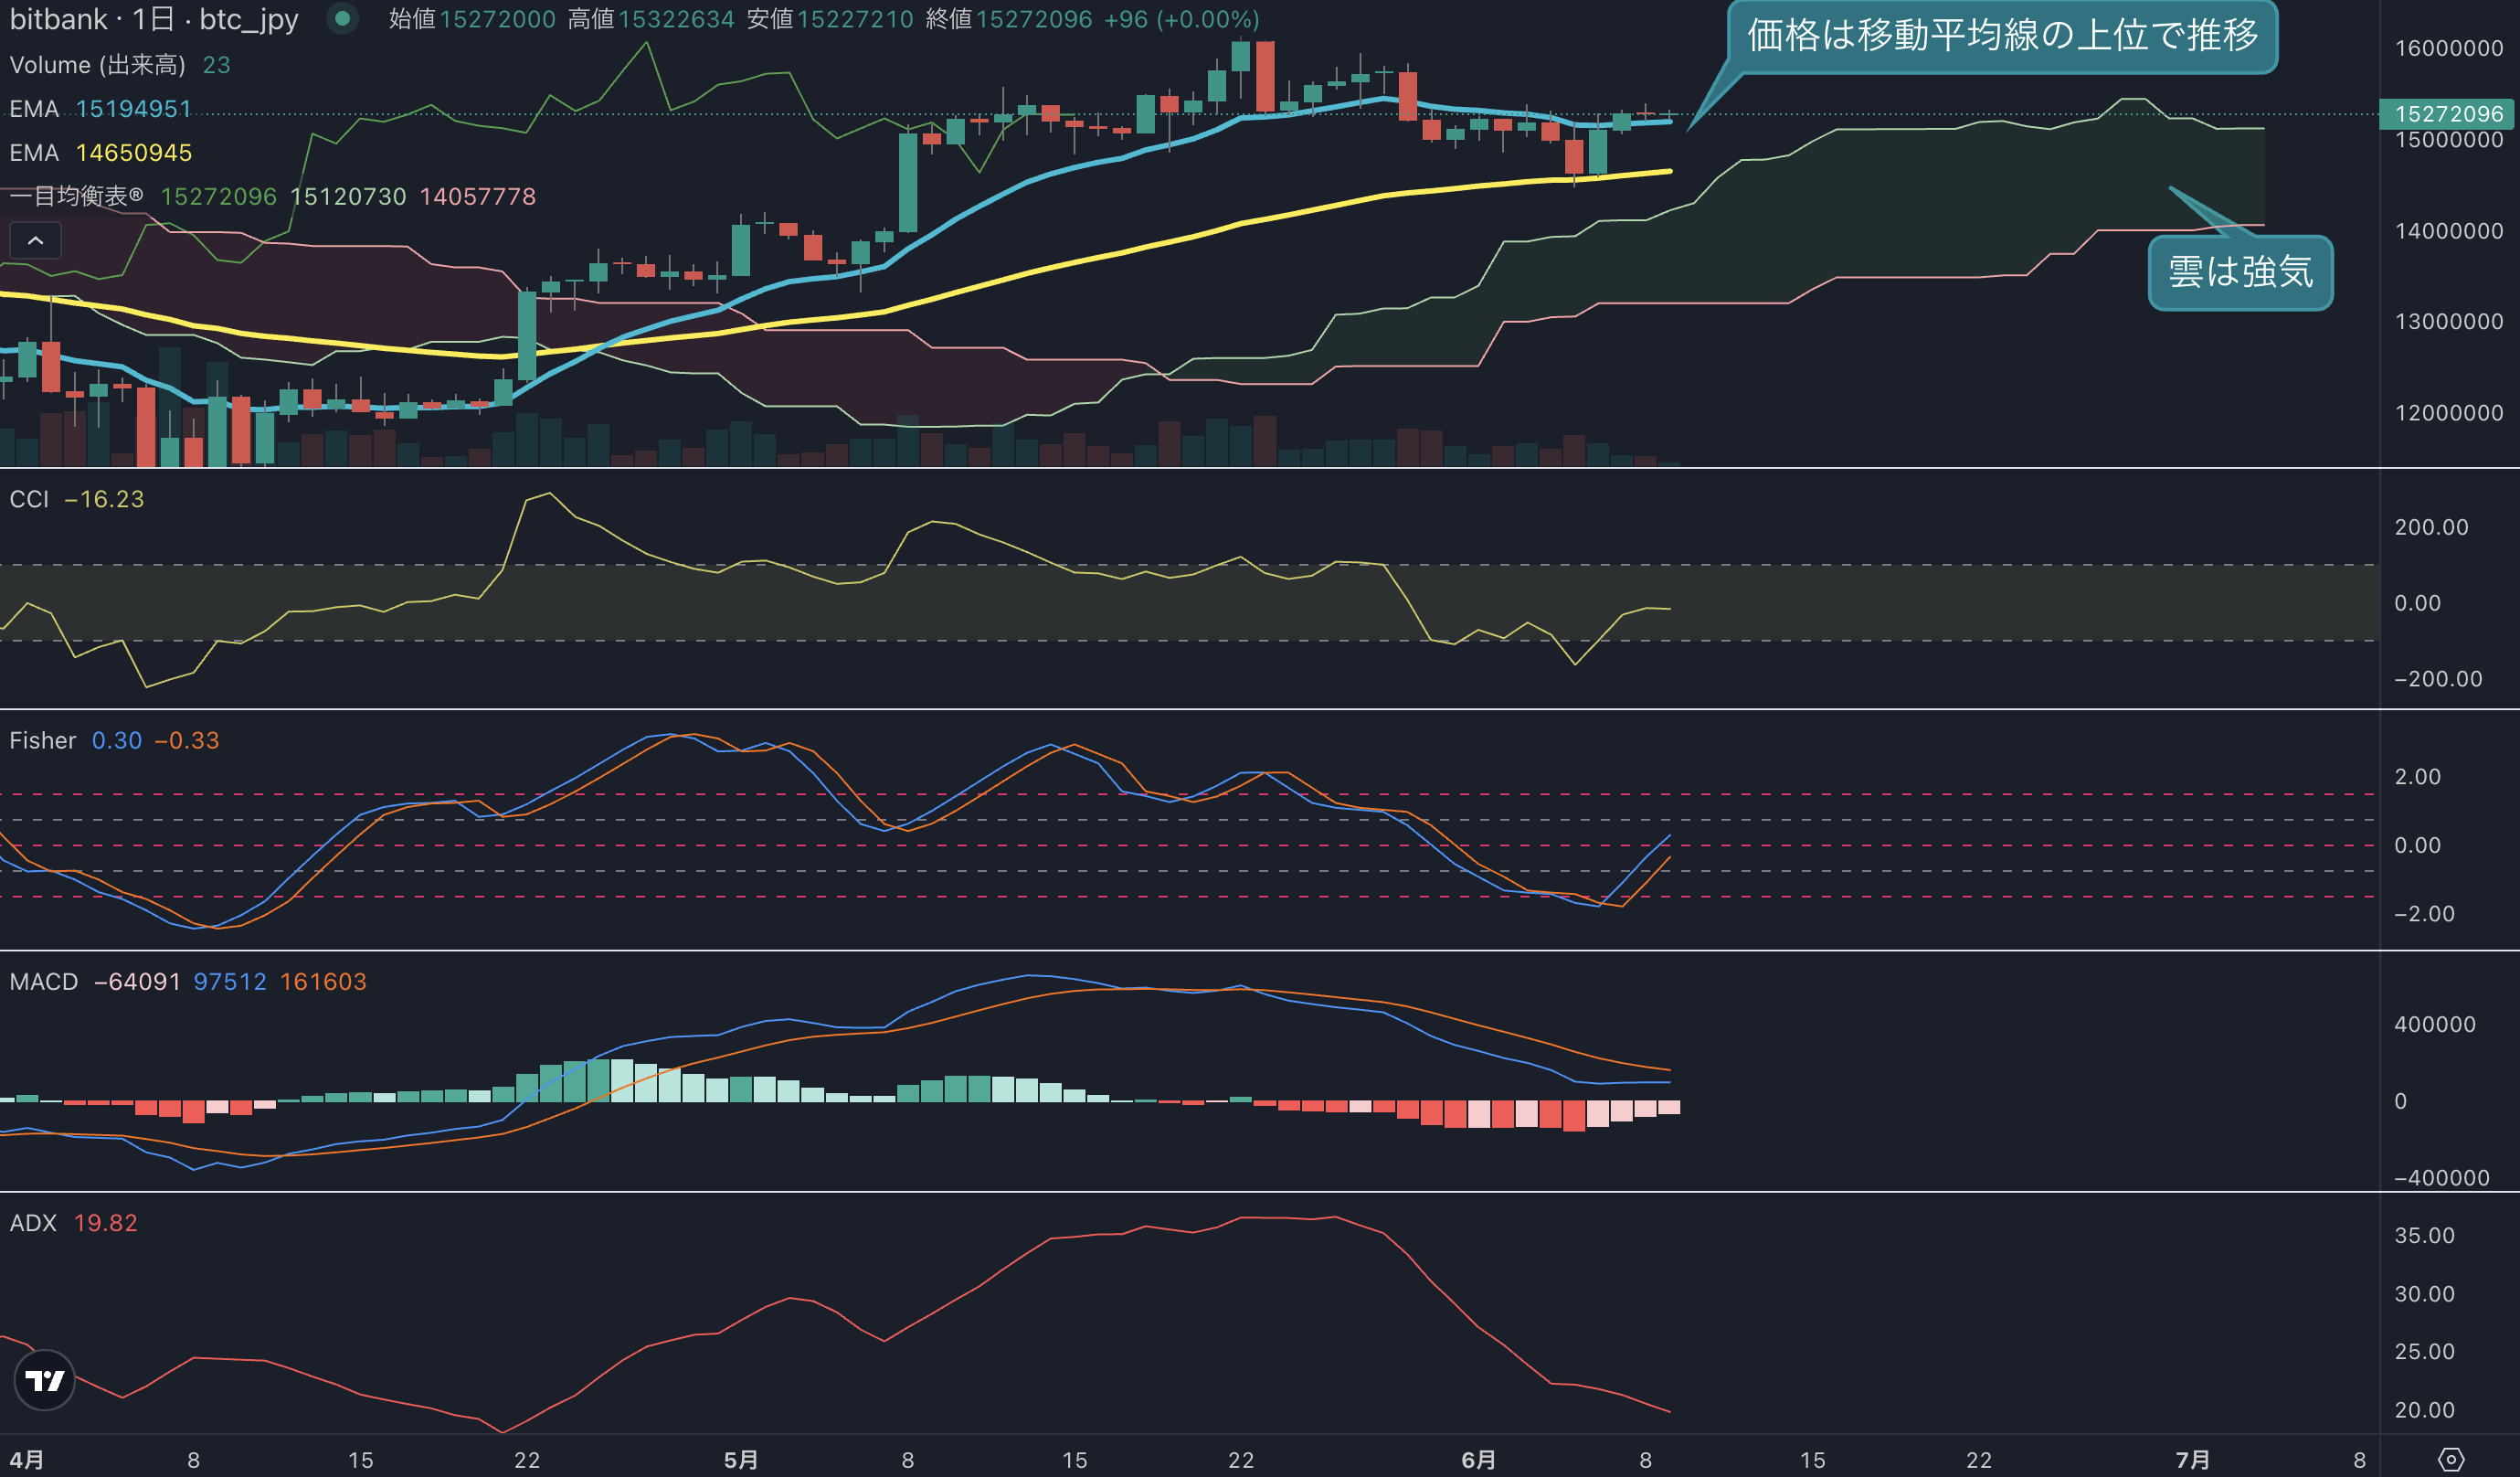Click the 一目均衡表 indicator legend

76,197
